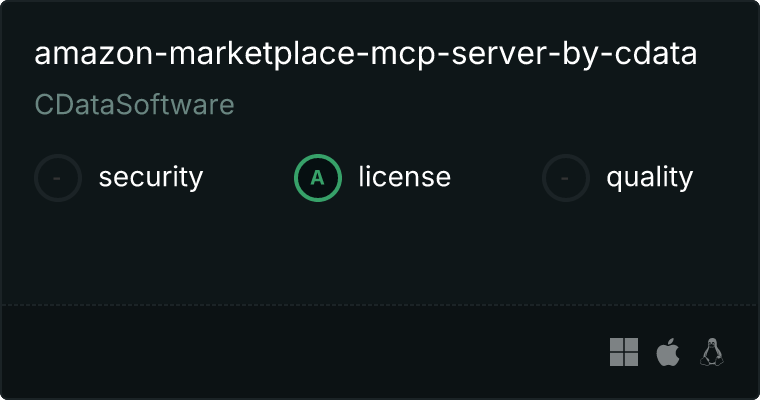Select the license label
The height and width of the screenshot is (400, 760).
click(404, 176)
